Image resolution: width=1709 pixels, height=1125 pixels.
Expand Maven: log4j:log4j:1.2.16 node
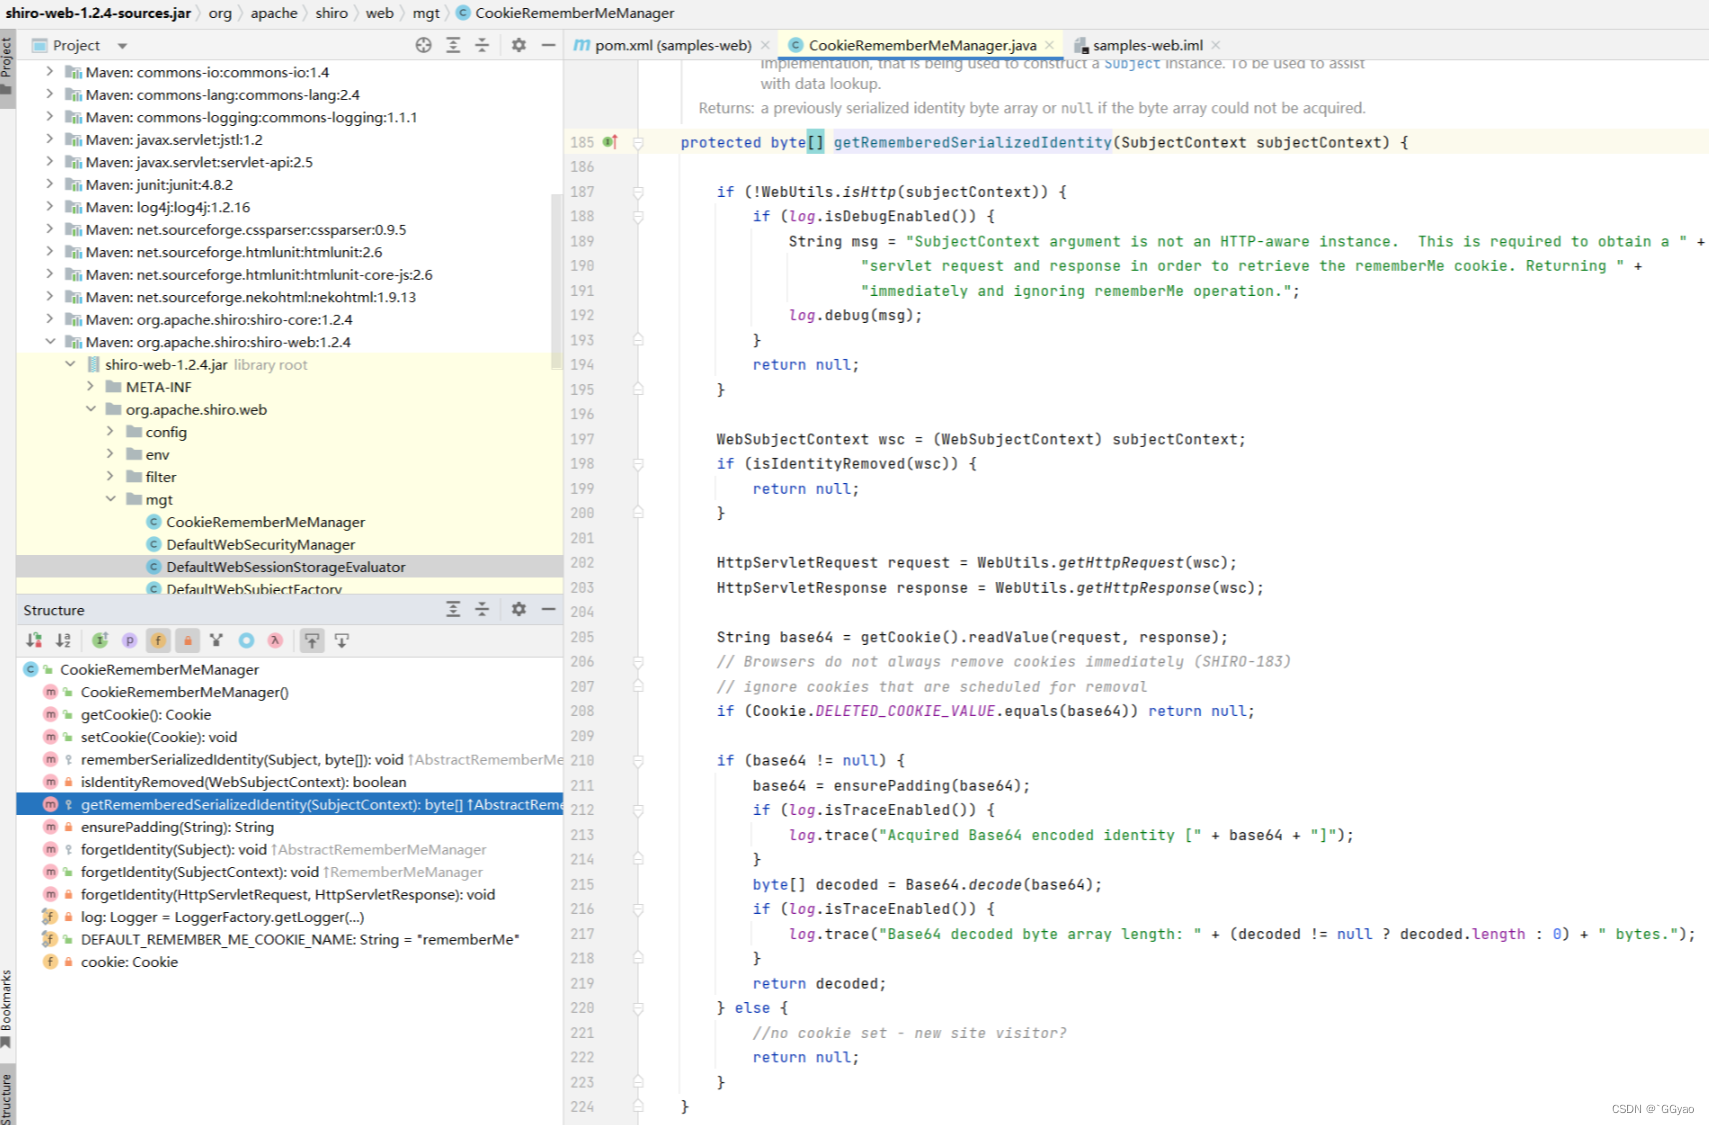click(49, 207)
